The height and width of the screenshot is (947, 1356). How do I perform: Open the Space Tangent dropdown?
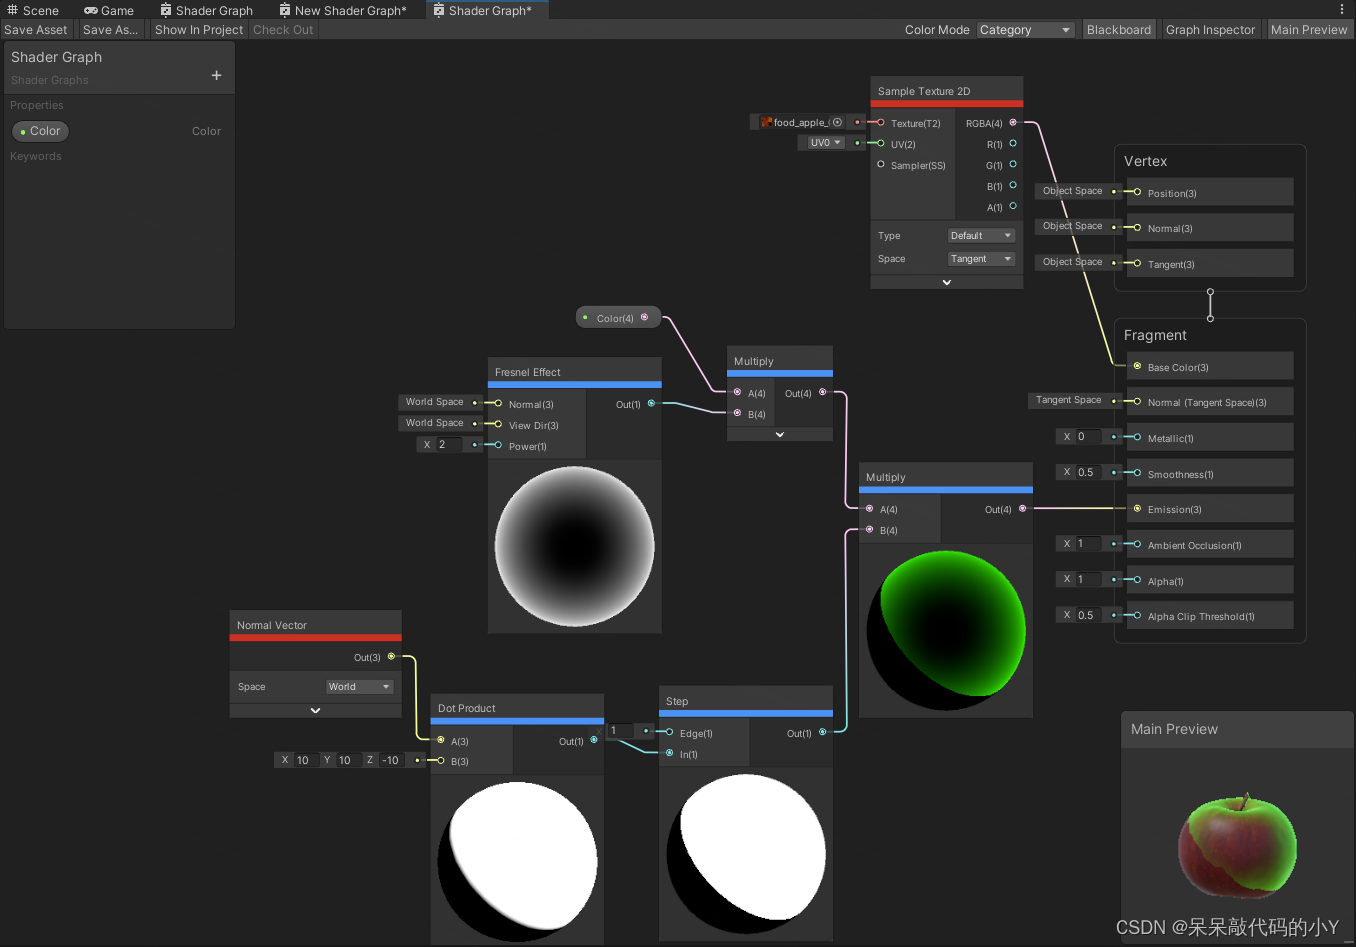click(x=981, y=259)
